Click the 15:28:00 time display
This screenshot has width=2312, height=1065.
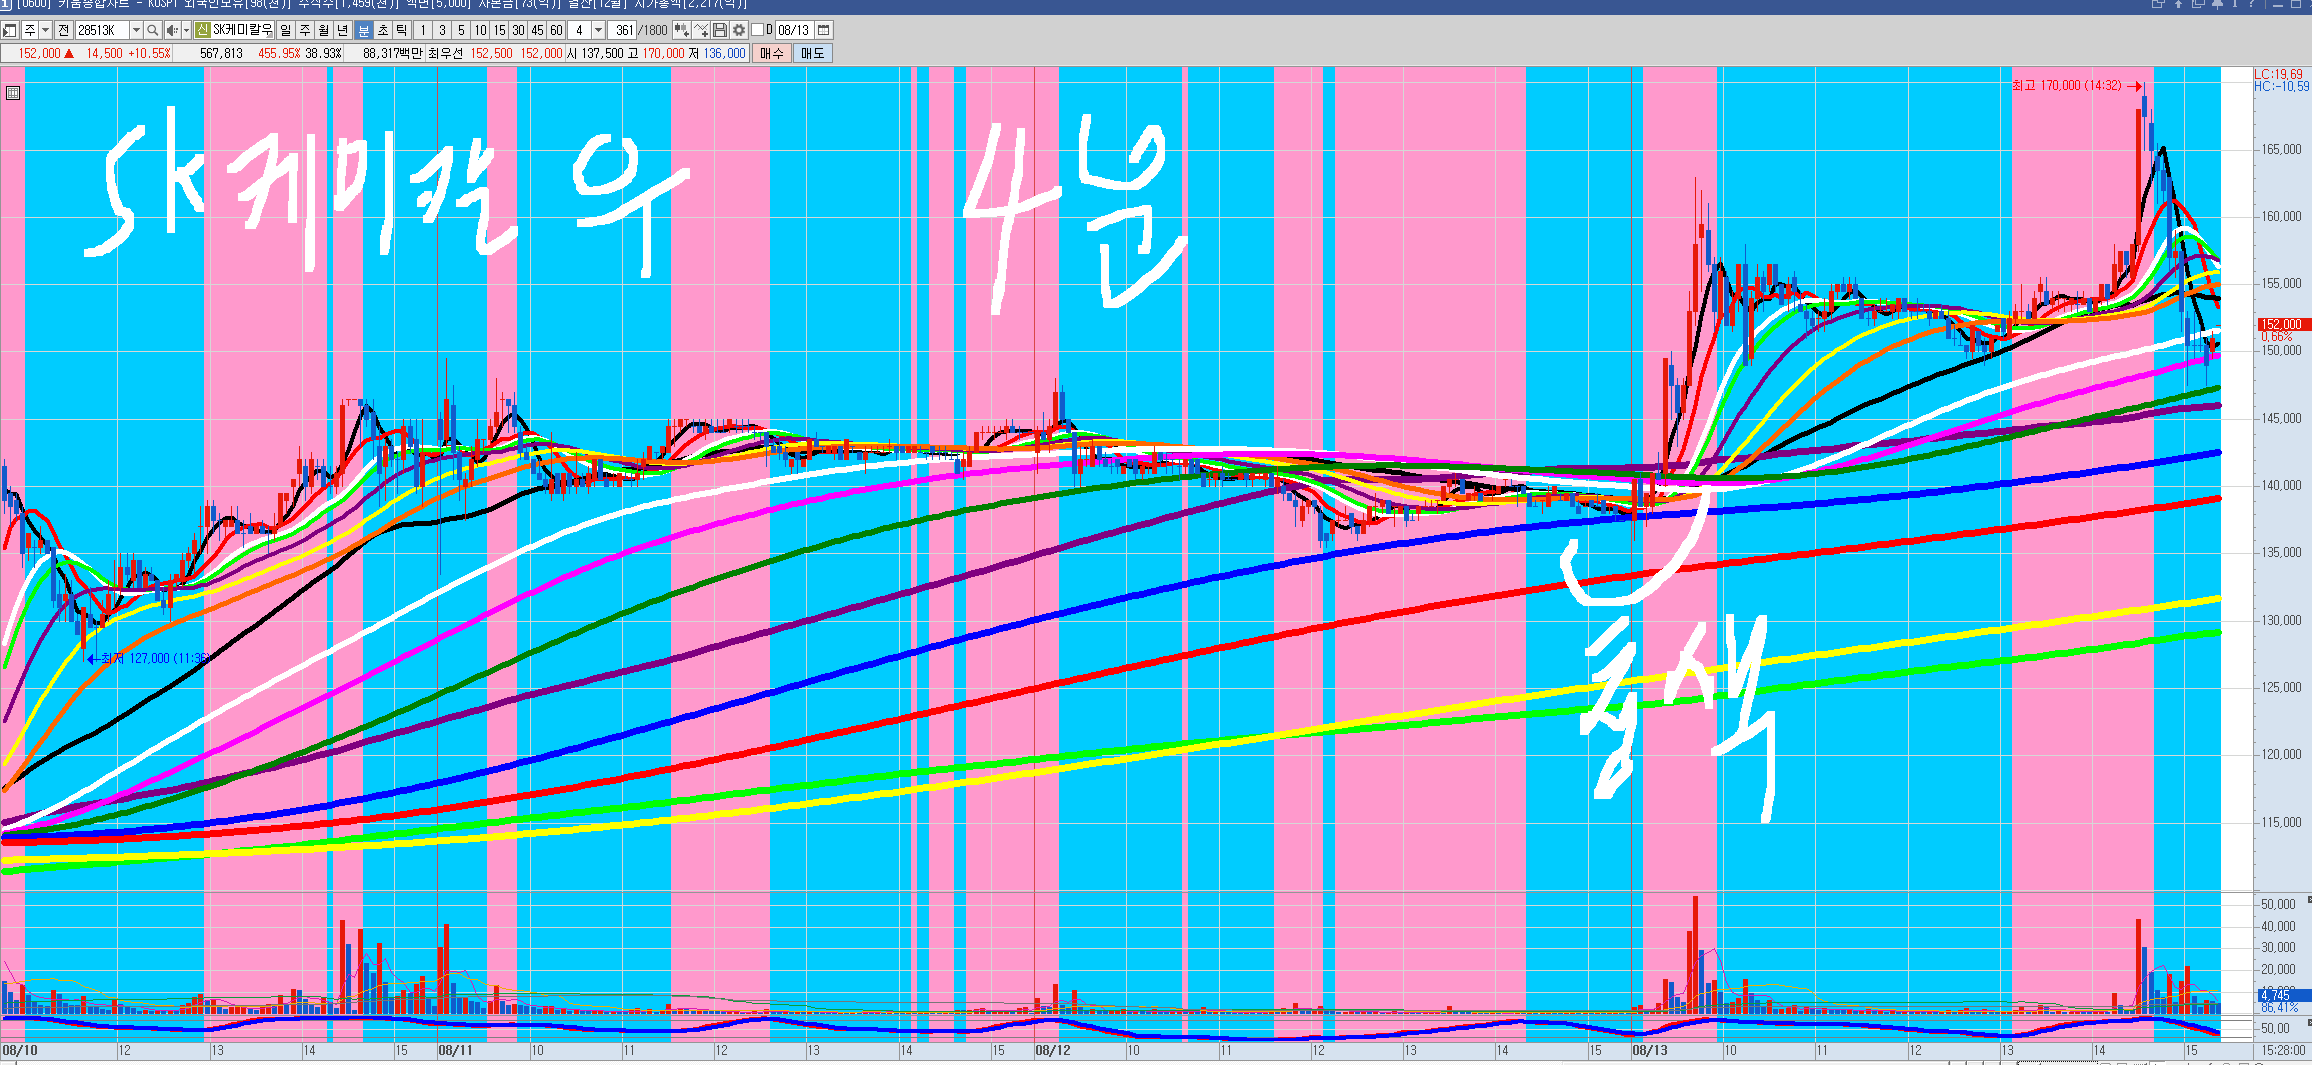pyautogui.click(x=2284, y=1050)
